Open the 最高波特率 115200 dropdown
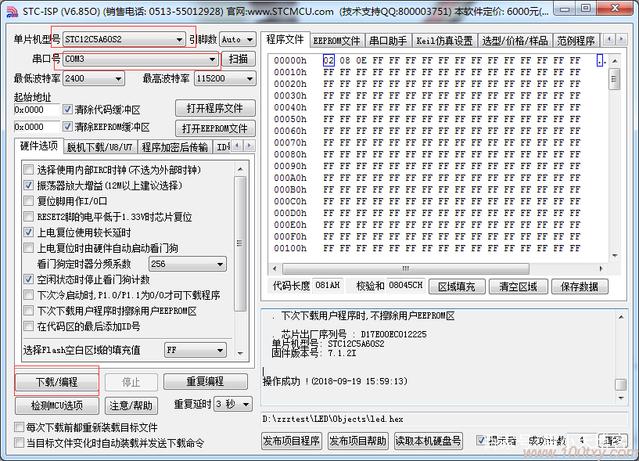Viewport: 639px width, 461px height. pos(225,78)
